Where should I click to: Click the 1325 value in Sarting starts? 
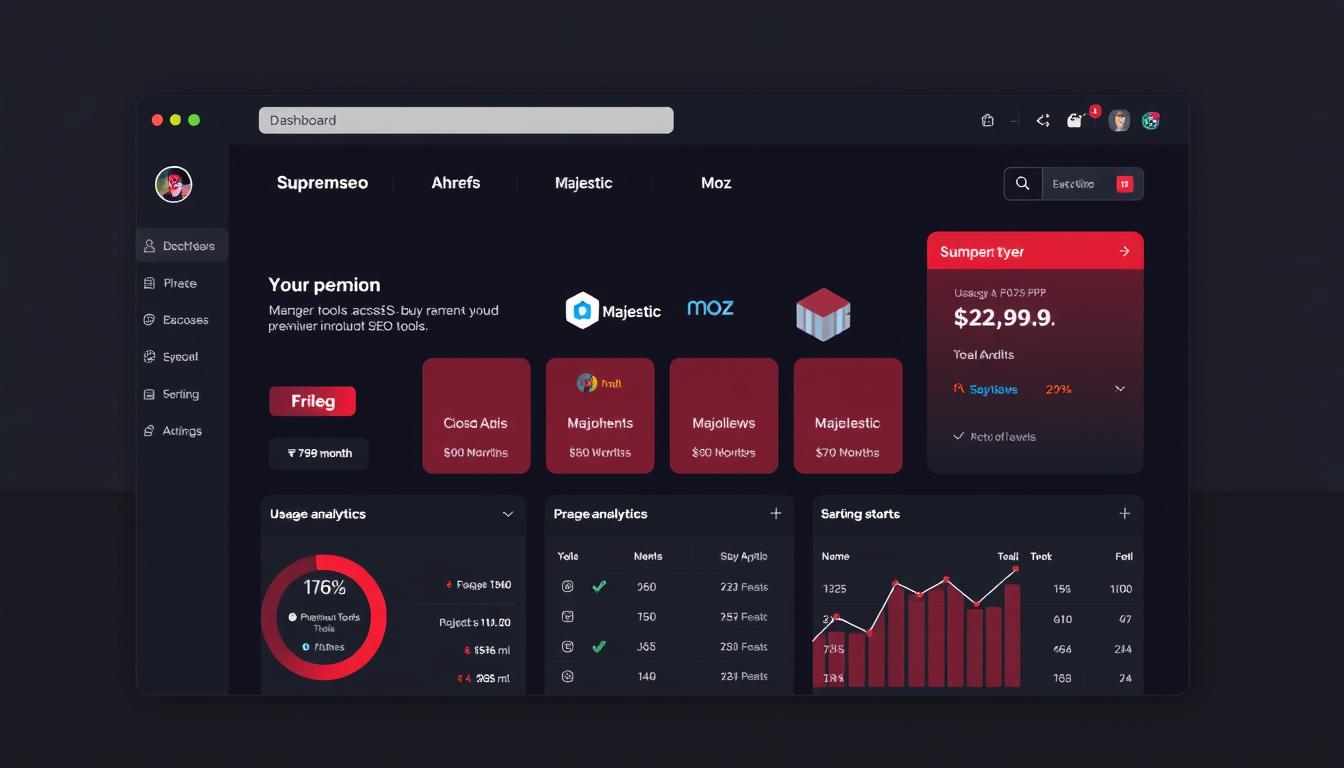tap(834, 589)
